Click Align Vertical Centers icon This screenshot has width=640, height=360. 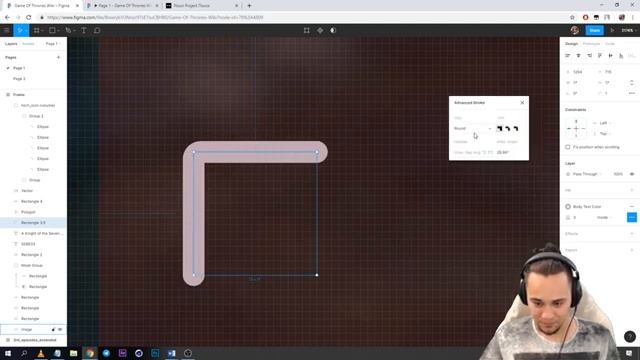tap(611, 56)
